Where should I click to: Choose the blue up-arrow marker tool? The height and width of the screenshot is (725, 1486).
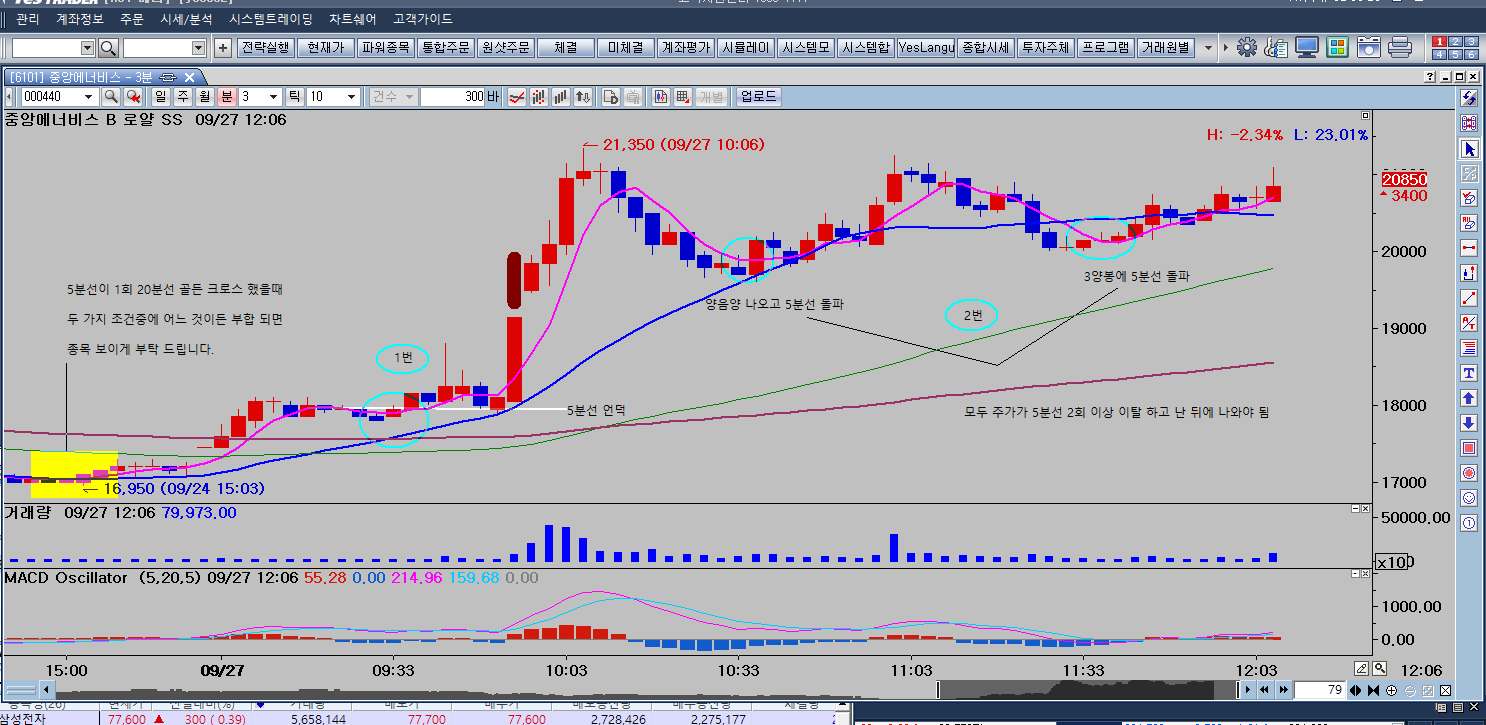[1469, 398]
